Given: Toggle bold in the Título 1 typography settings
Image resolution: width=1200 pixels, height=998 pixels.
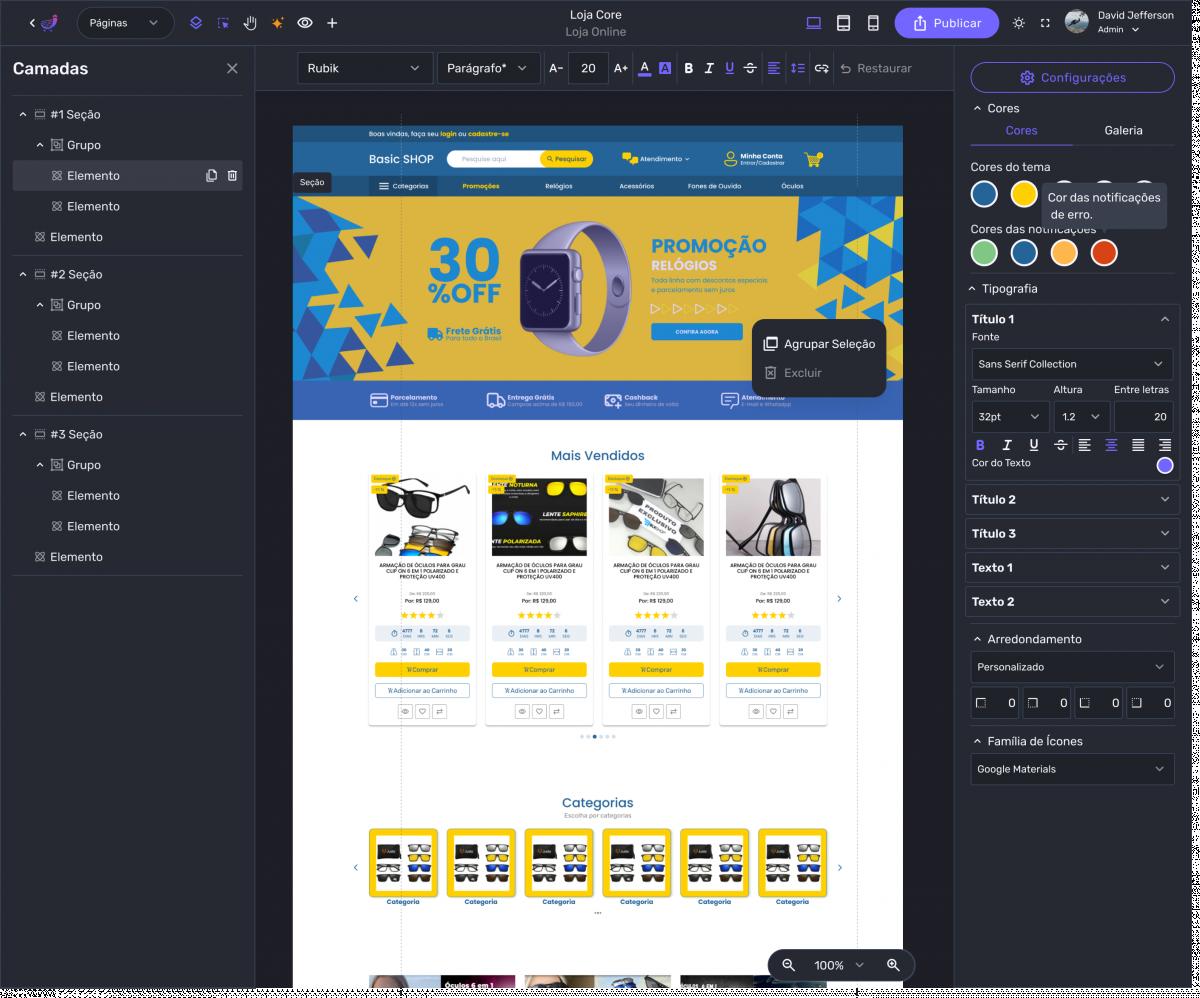Looking at the screenshot, I should (980, 445).
